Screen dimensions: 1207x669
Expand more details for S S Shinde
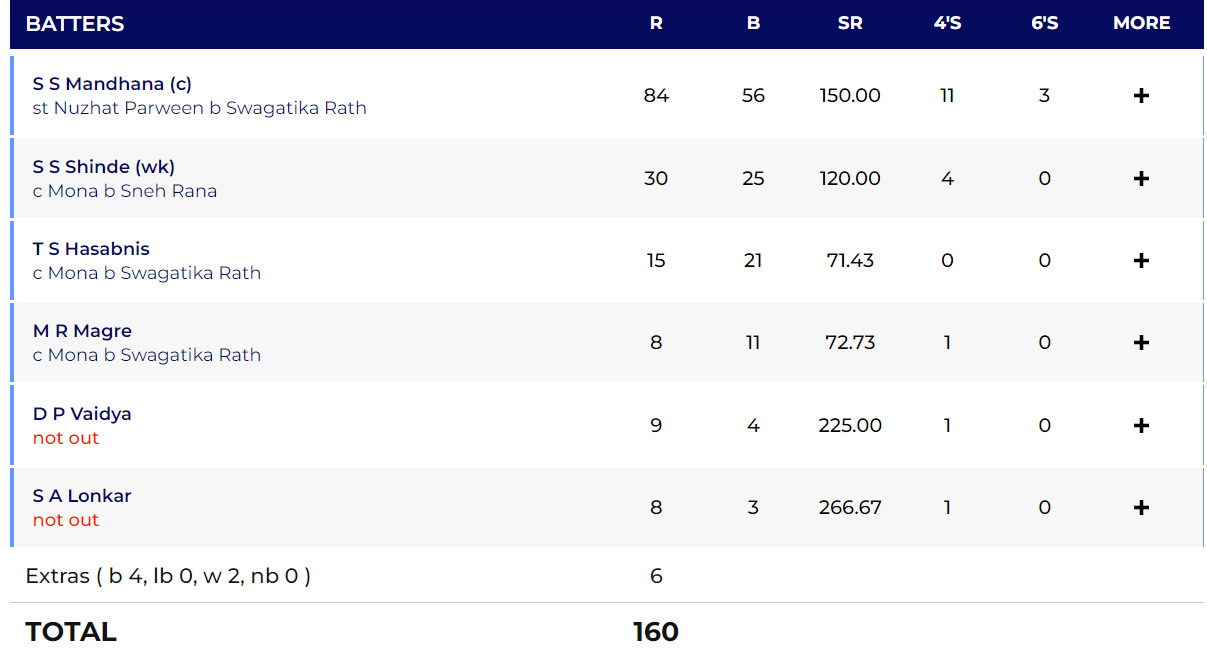1141,179
